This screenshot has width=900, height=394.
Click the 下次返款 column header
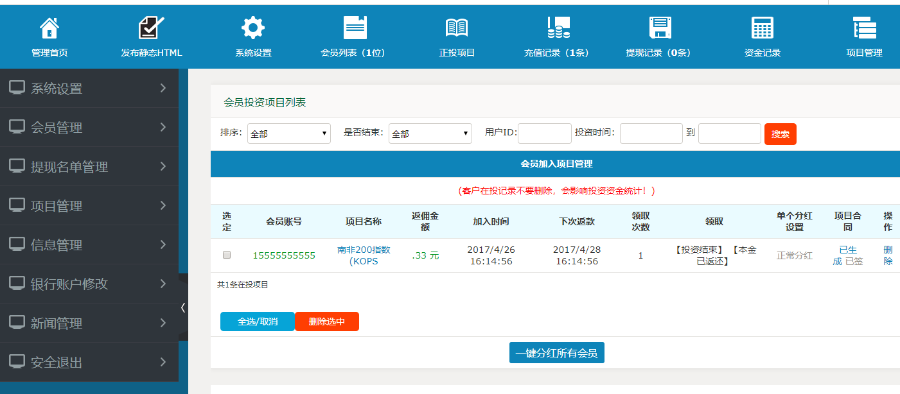tap(577, 222)
